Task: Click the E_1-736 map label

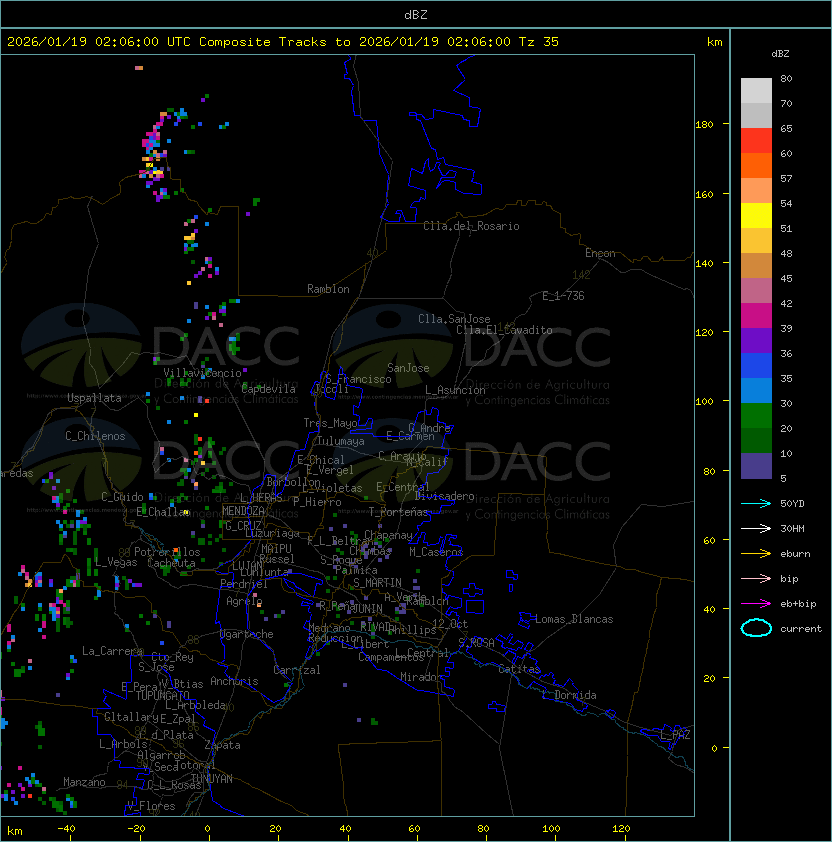Action: coord(563,296)
